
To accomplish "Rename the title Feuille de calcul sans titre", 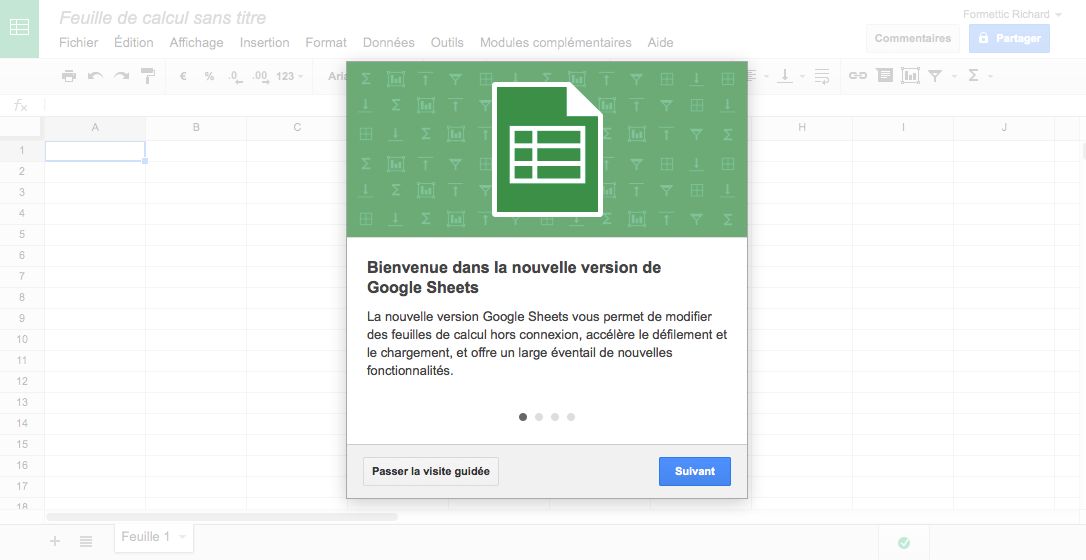I will [163, 18].
